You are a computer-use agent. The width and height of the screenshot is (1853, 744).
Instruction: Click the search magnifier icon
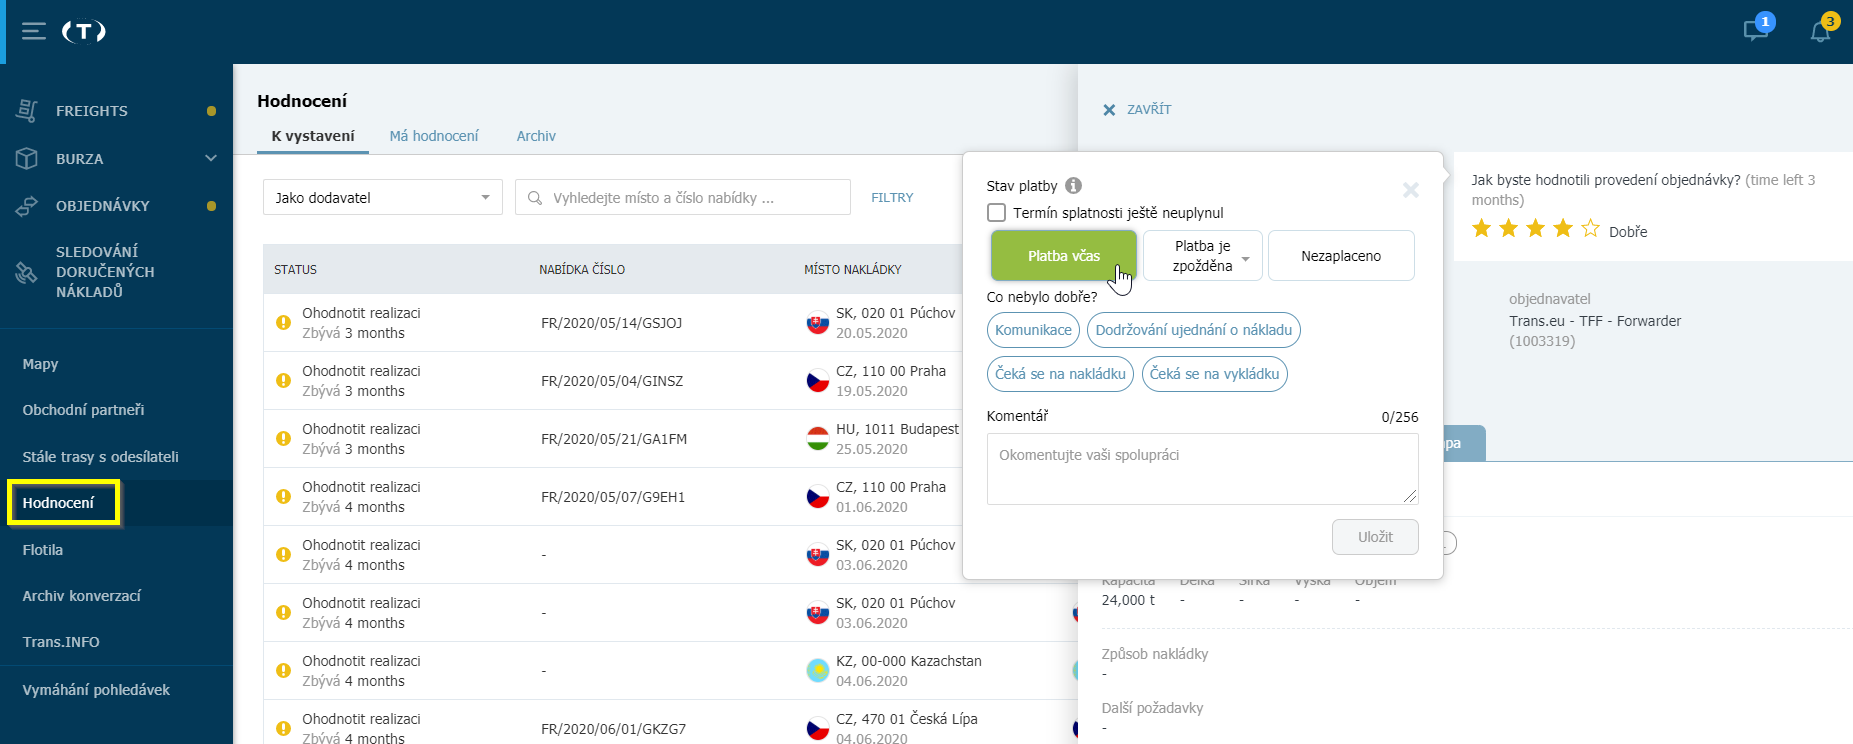pyautogui.click(x=535, y=198)
